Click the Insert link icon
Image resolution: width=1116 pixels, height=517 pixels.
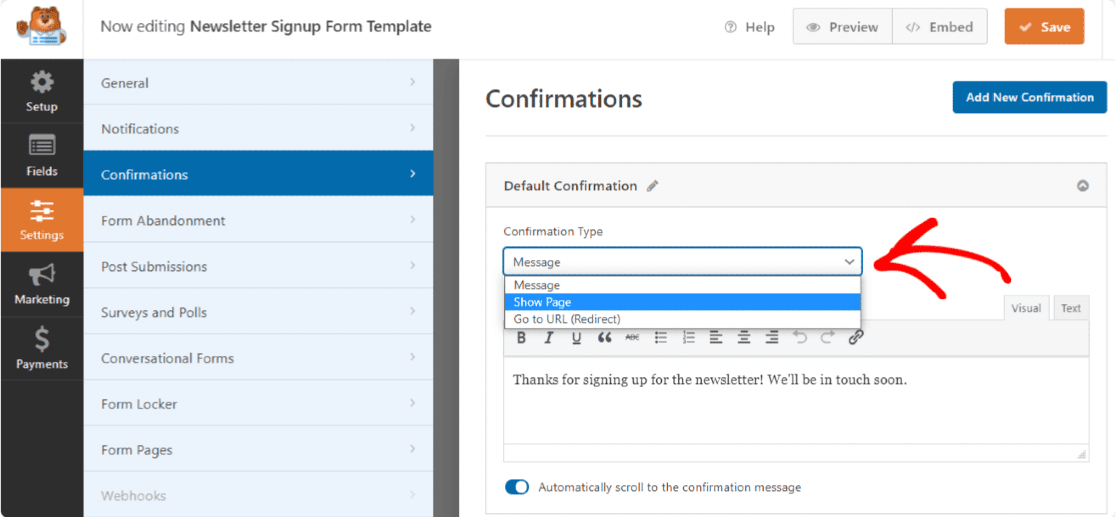click(856, 338)
